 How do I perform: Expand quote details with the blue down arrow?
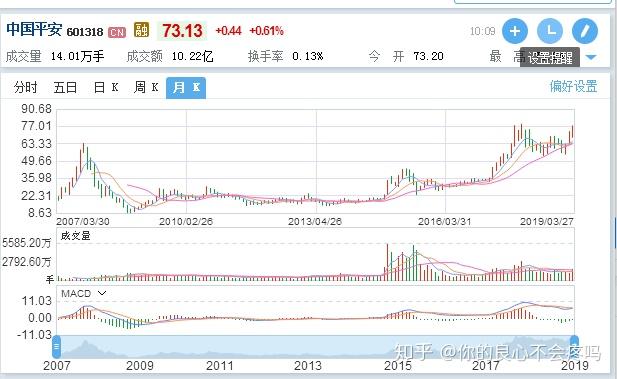[591, 57]
